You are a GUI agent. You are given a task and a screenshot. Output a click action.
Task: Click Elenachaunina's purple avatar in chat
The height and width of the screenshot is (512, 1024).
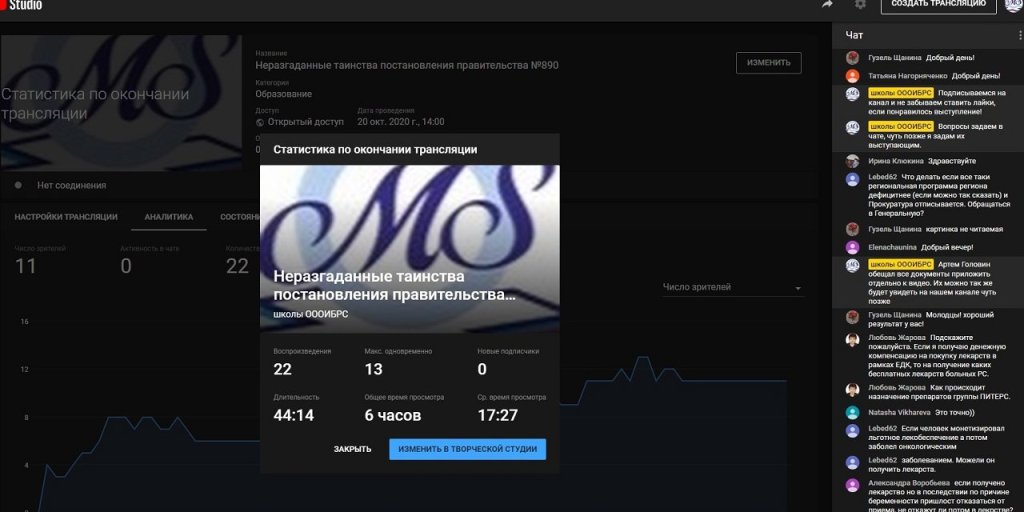coord(852,247)
